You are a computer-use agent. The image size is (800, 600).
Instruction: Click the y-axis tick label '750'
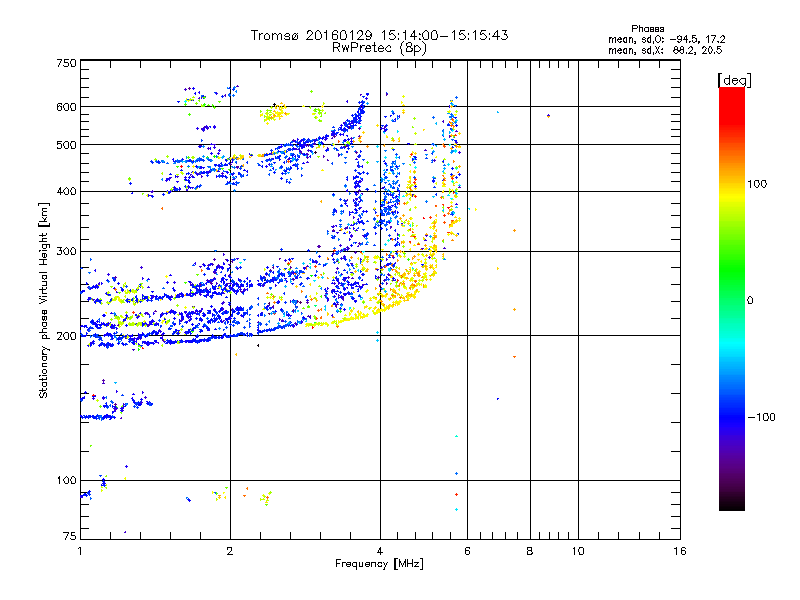[66, 63]
